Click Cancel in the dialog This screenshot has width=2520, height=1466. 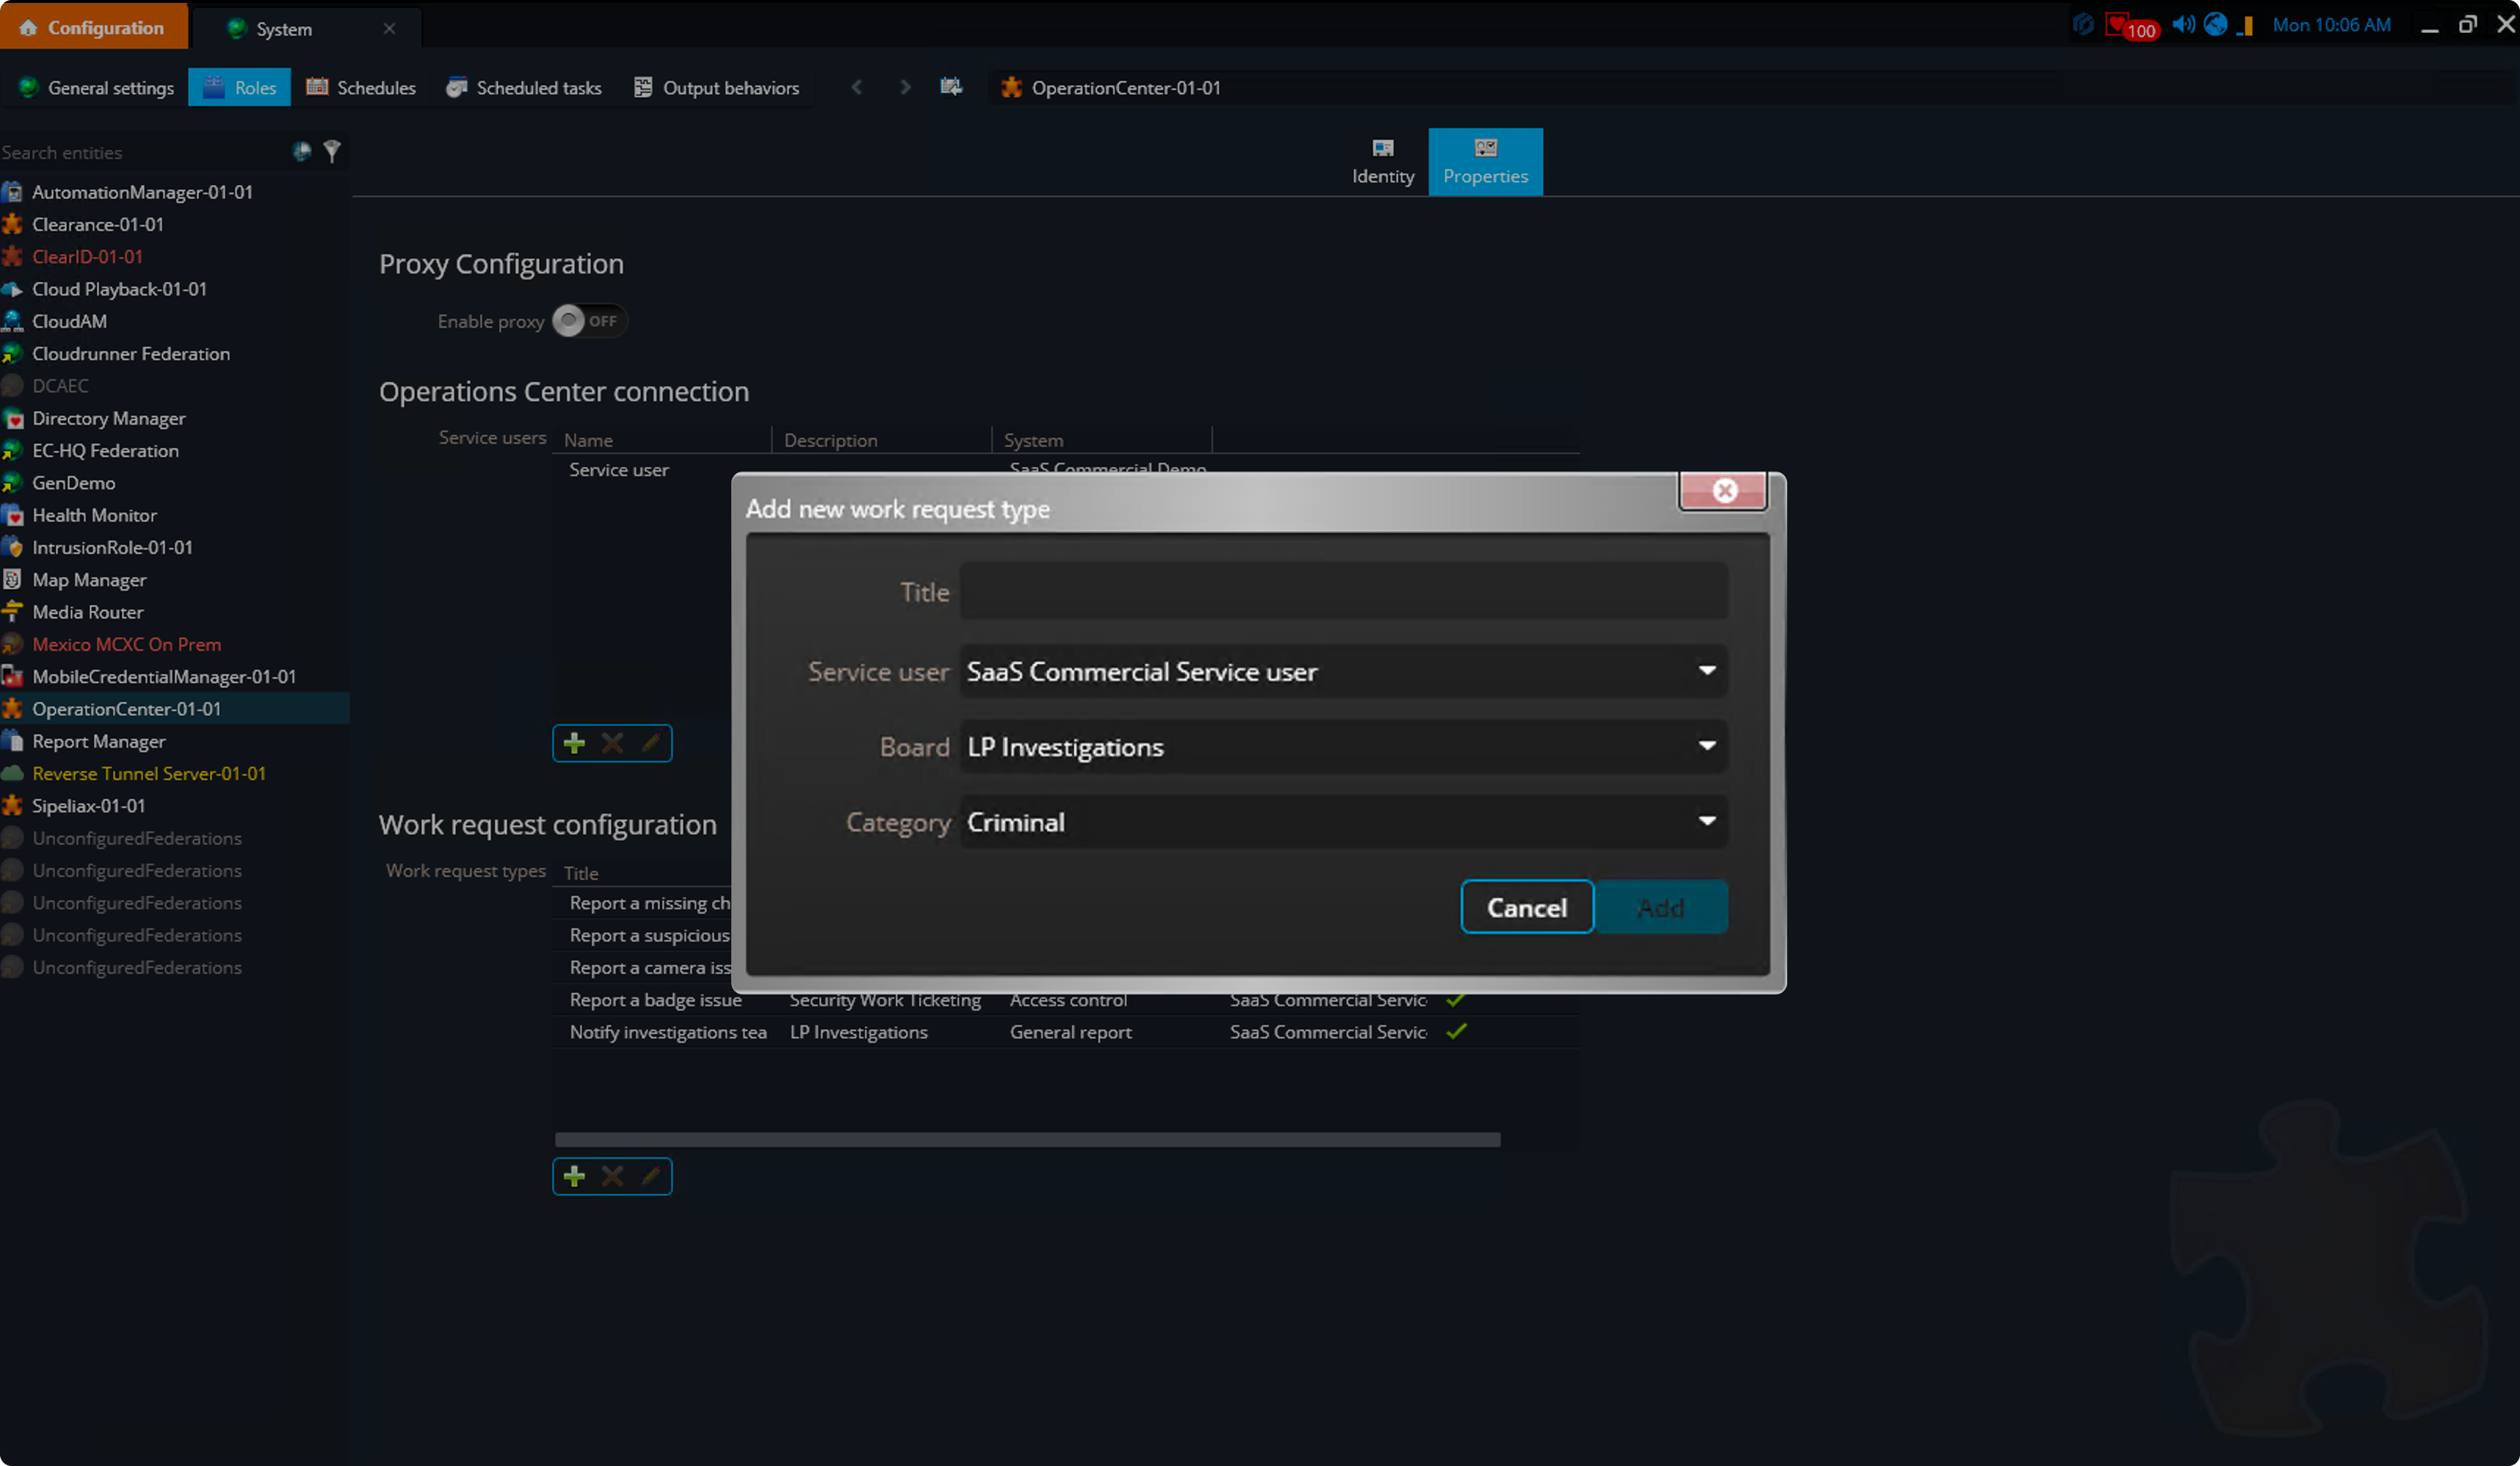pos(1526,907)
